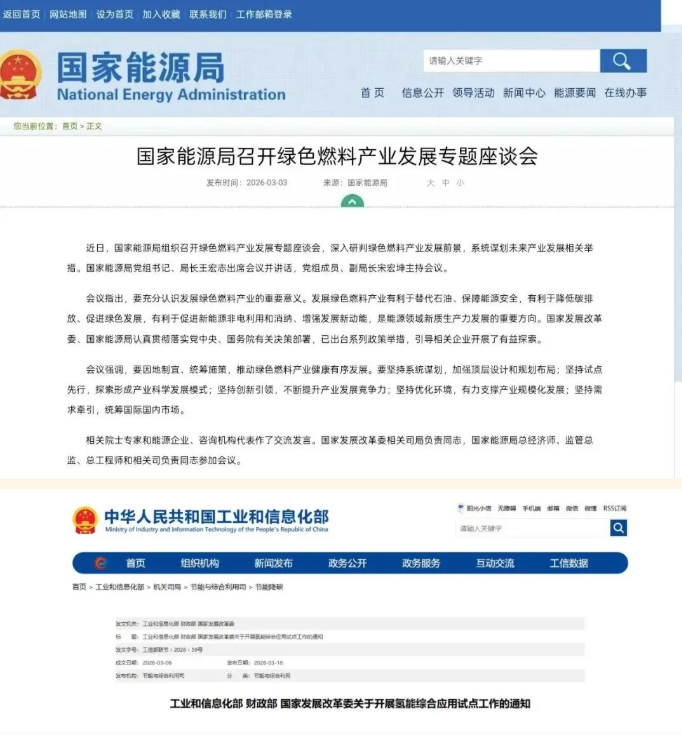The height and width of the screenshot is (734, 682).
Task: Click the paragraph starting 会议强调
Action: click(335, 389)
